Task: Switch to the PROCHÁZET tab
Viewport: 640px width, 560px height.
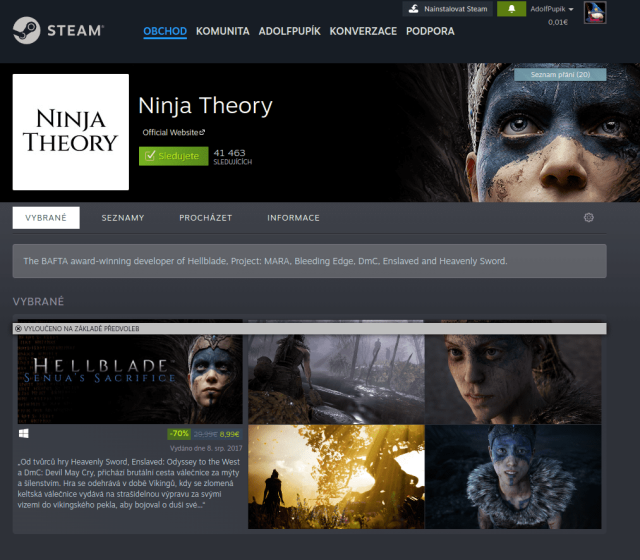Action: pos(205,218)
